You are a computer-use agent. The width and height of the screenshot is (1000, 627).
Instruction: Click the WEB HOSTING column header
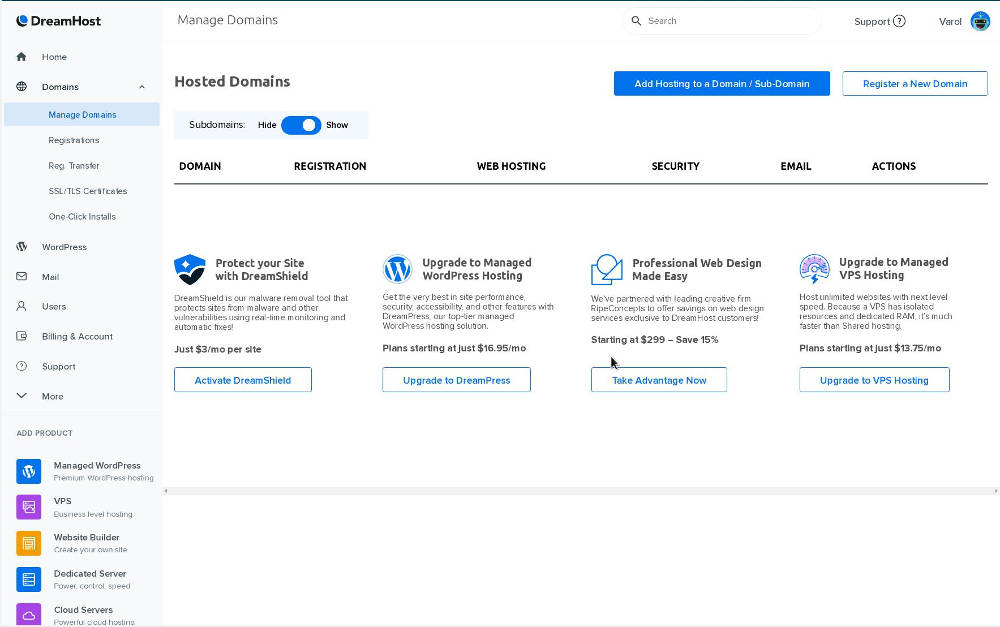coord(511,166)
